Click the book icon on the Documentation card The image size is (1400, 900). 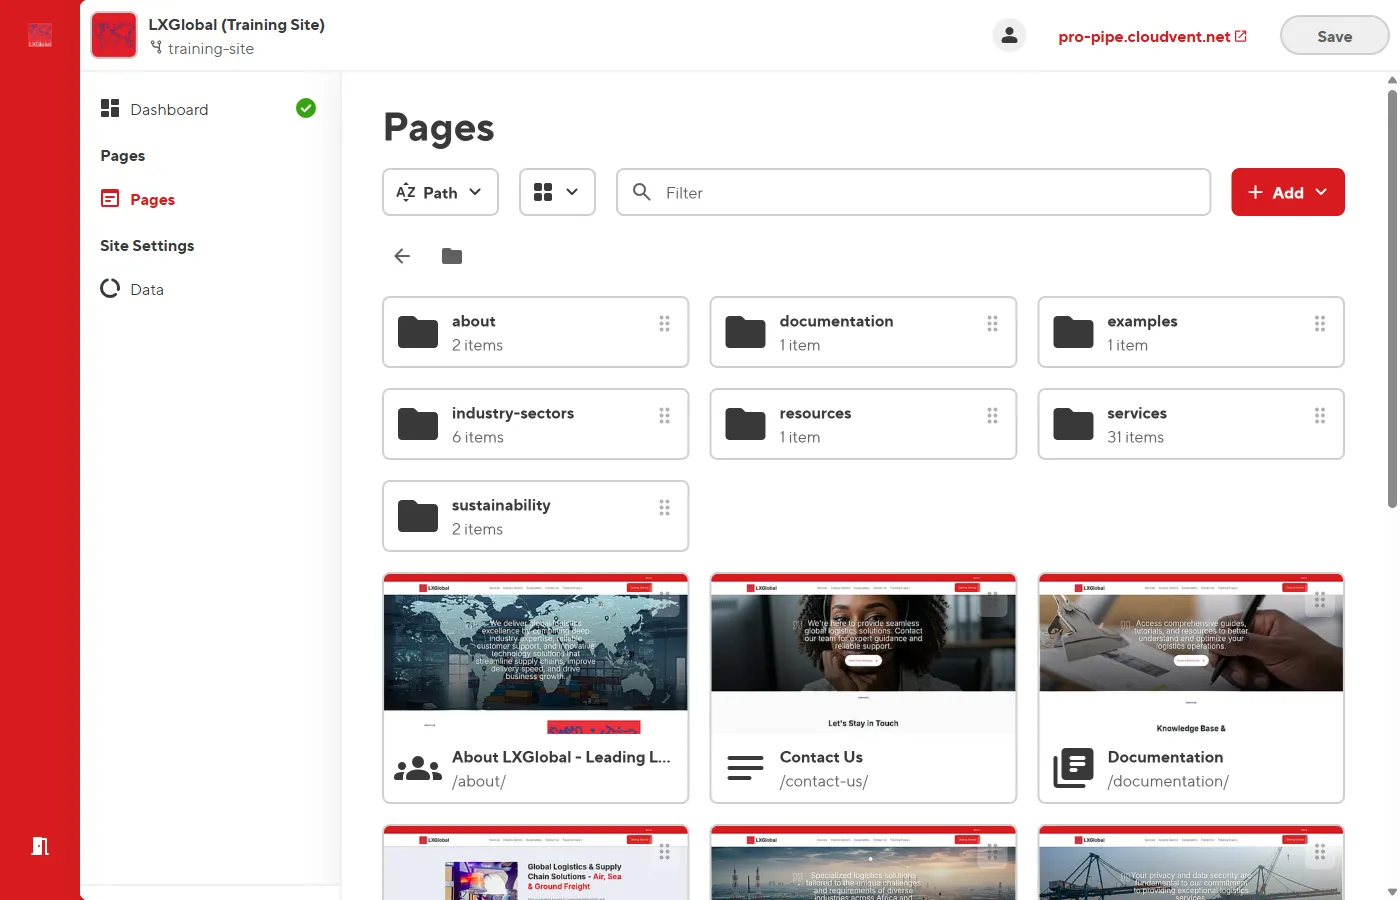[x=1072, y=767]
